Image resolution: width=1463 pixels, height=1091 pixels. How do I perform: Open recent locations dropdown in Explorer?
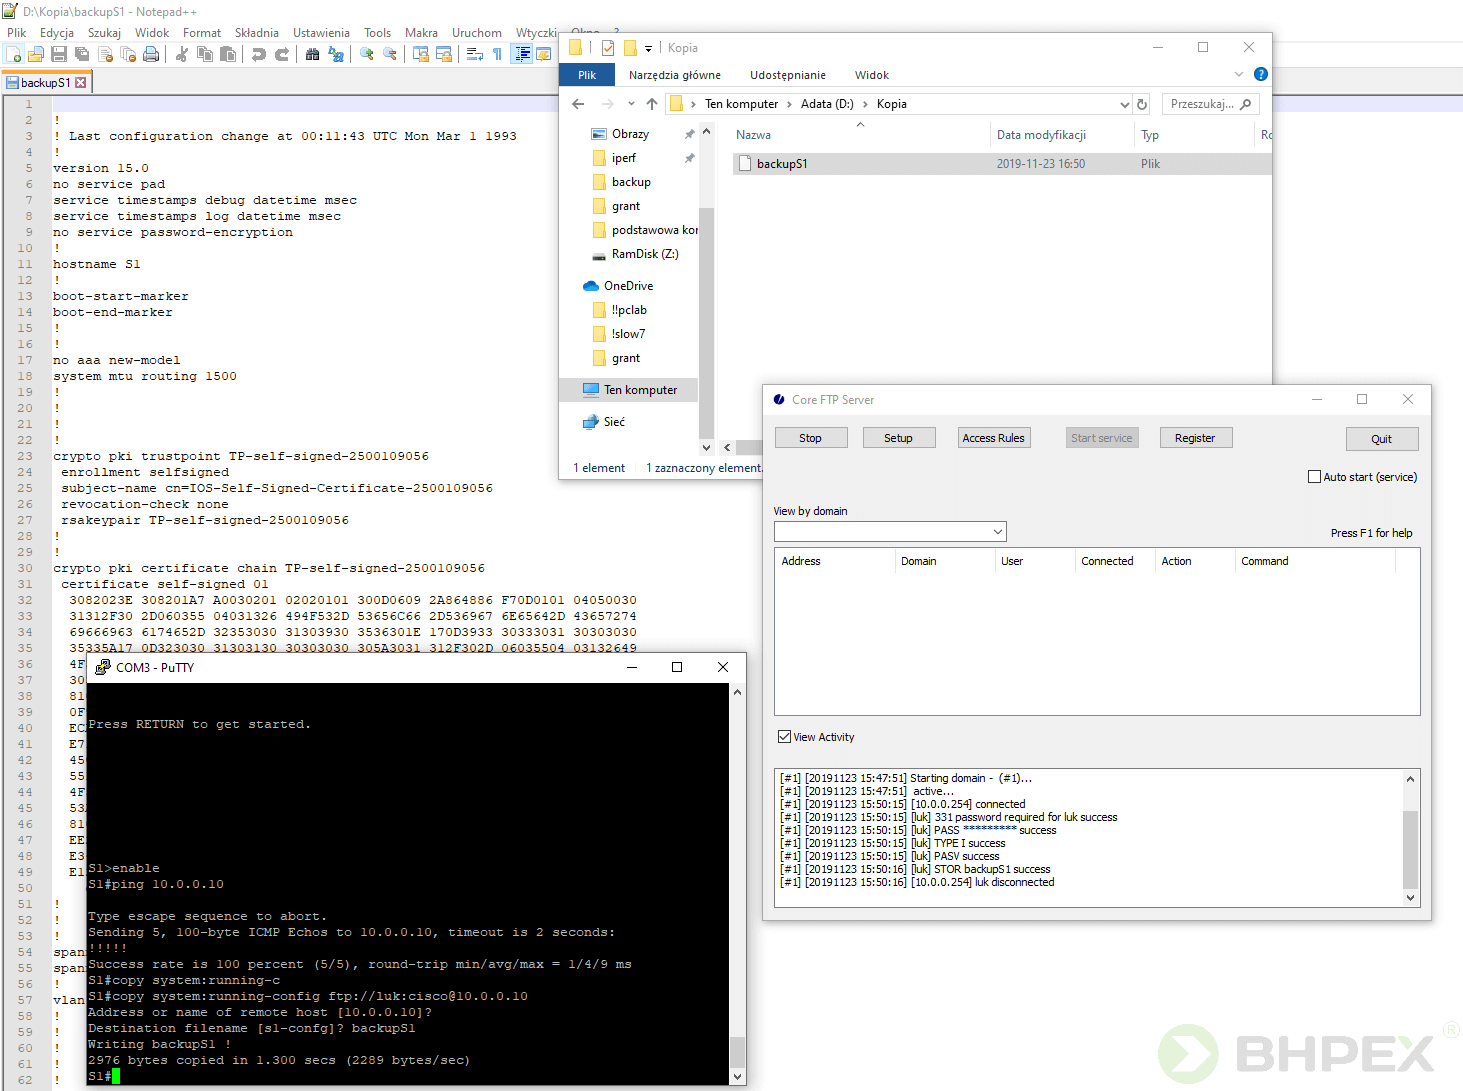tap(631, 104)
